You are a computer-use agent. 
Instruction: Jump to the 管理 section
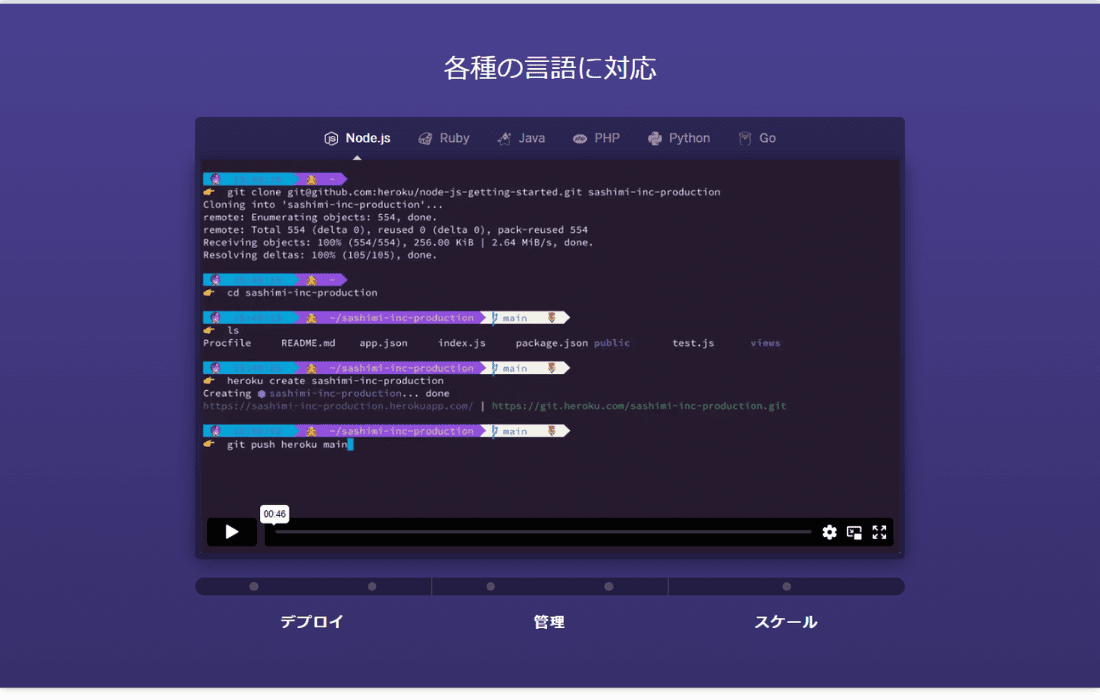click(549, 621)
